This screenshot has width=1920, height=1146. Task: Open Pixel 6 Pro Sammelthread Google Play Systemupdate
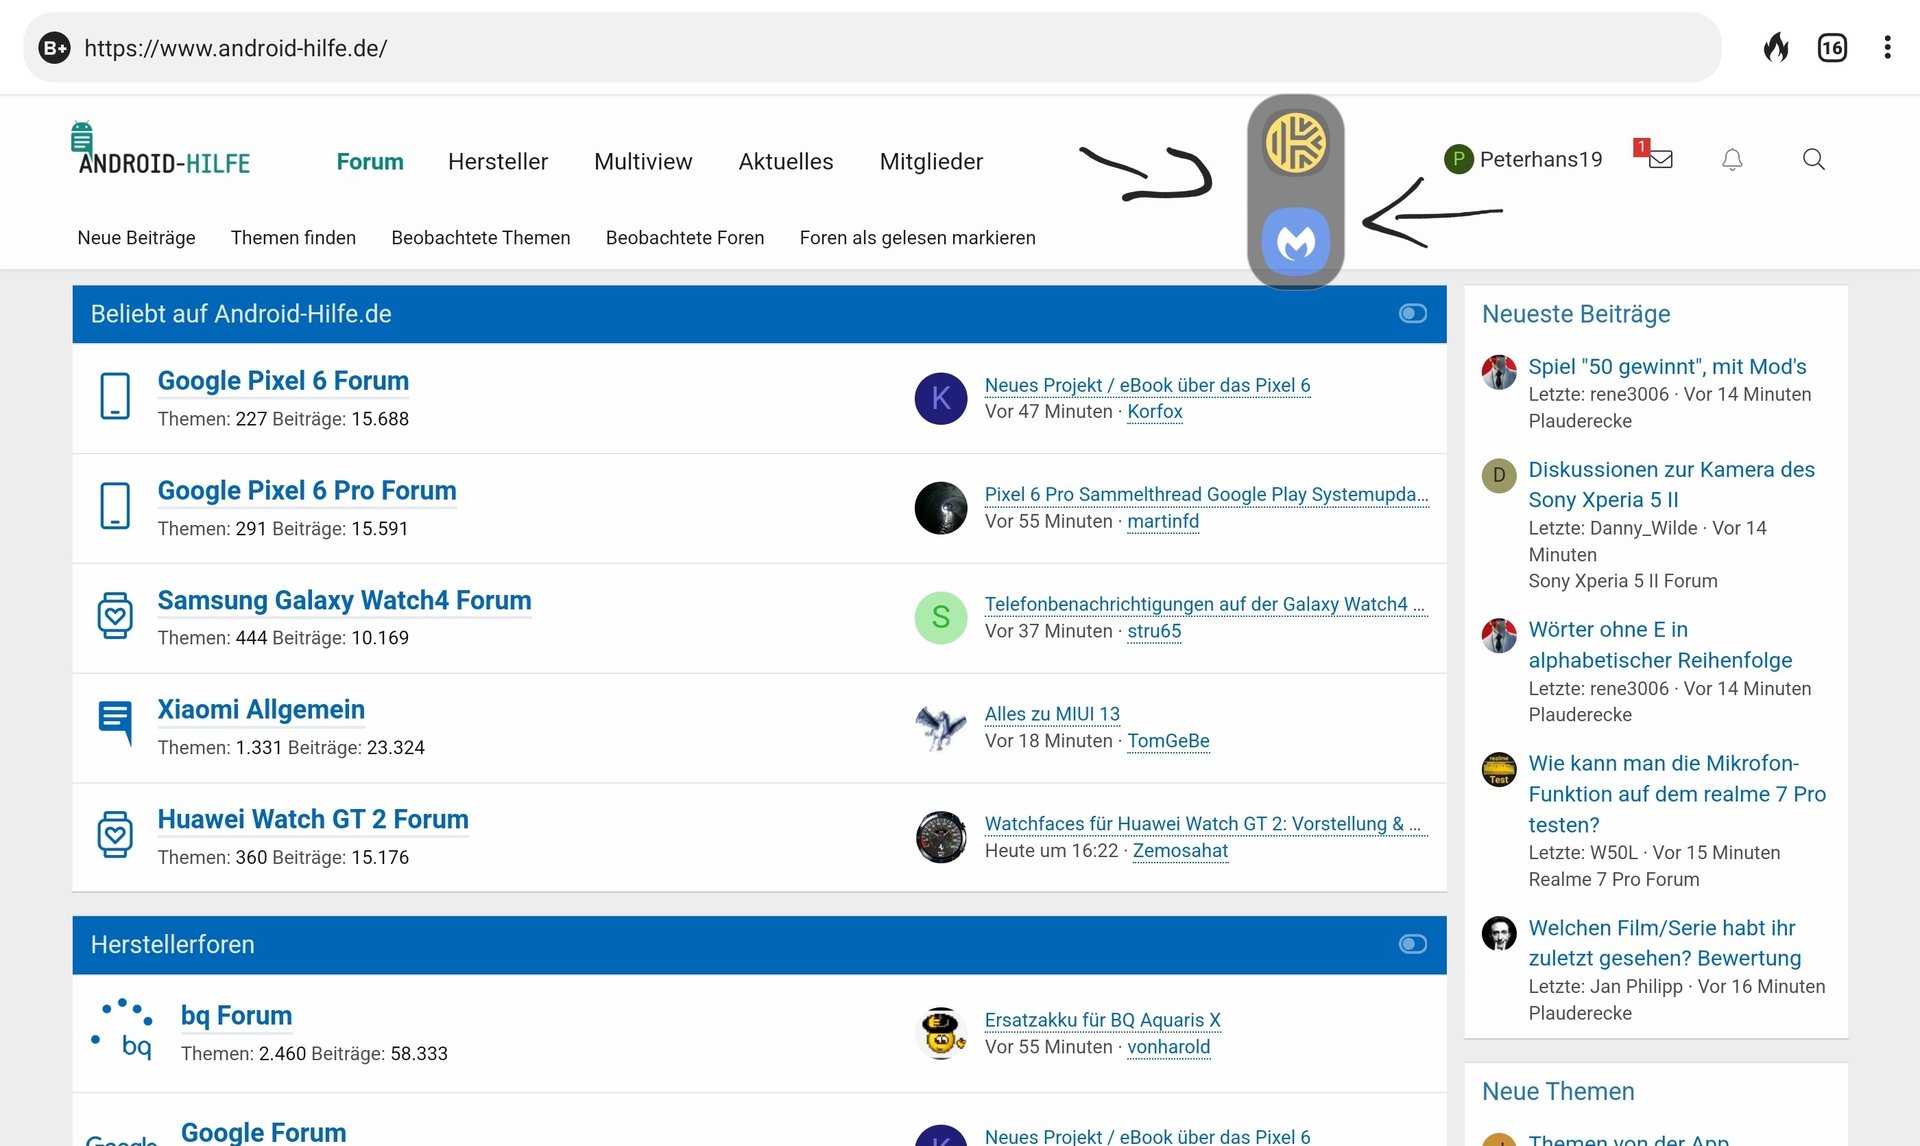[1206, 494]
